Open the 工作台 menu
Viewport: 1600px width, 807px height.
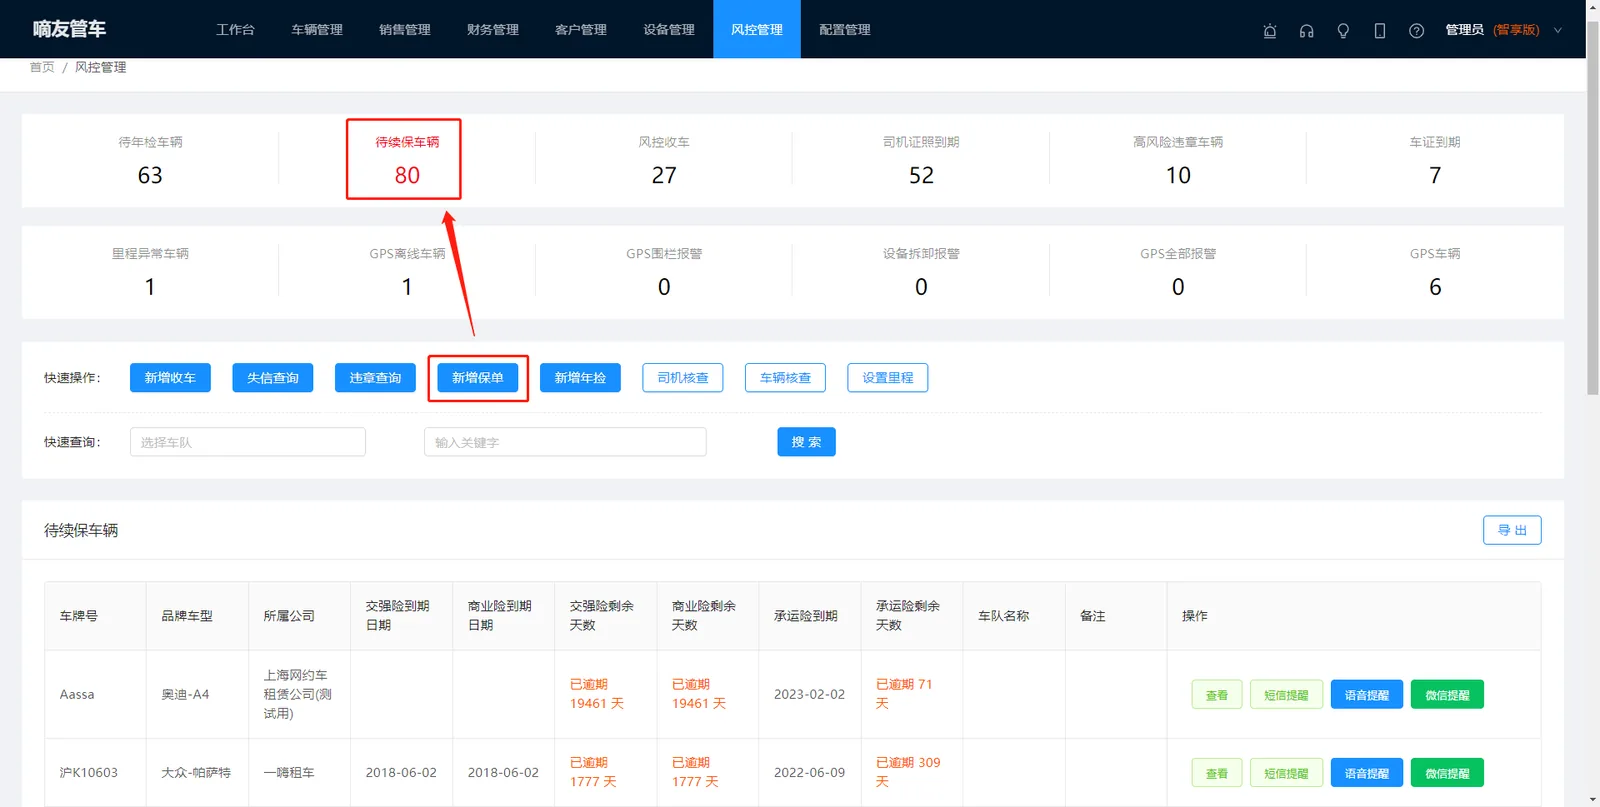(x=235, y=30)
